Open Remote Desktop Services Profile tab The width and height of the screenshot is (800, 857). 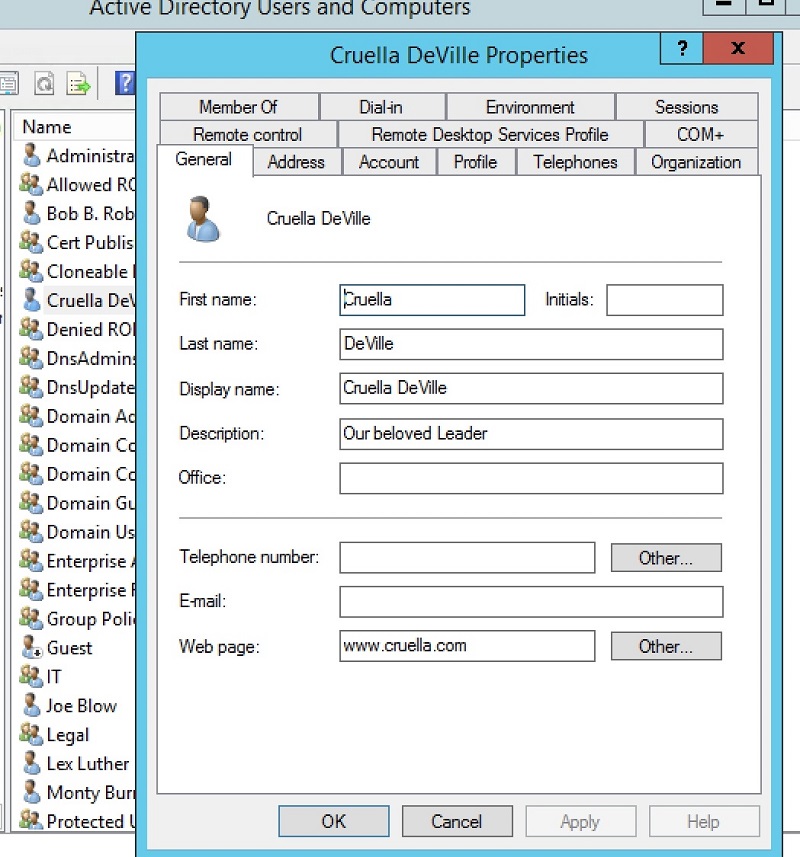pos(490,134)
